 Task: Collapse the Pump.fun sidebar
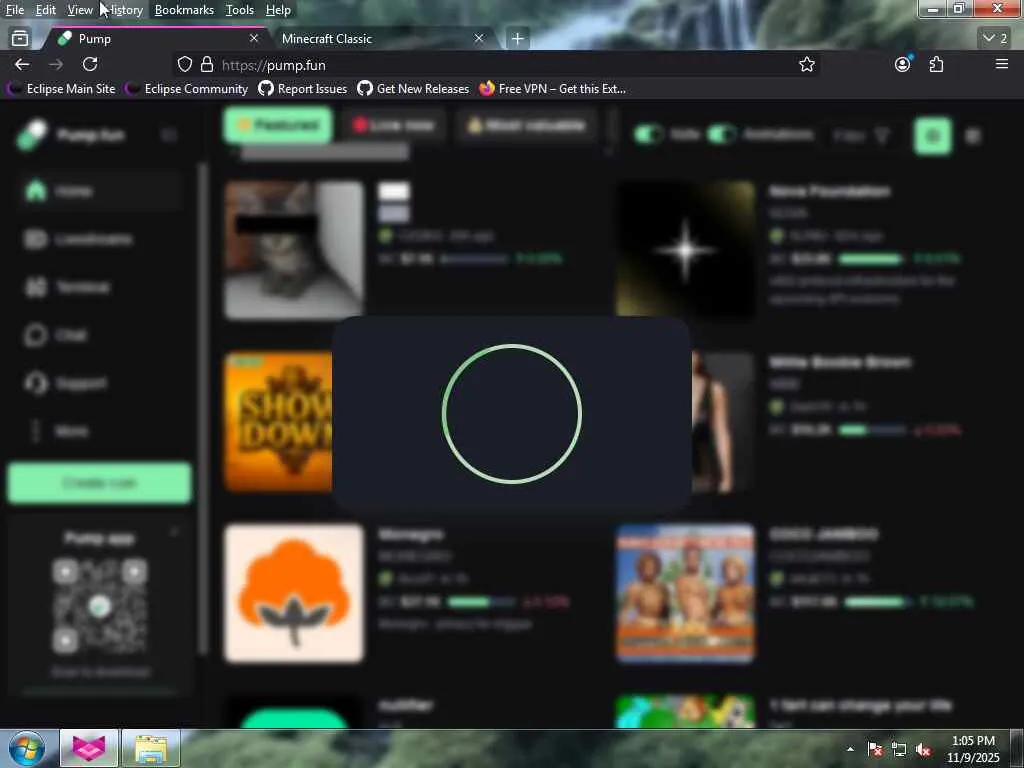(168, 135)
